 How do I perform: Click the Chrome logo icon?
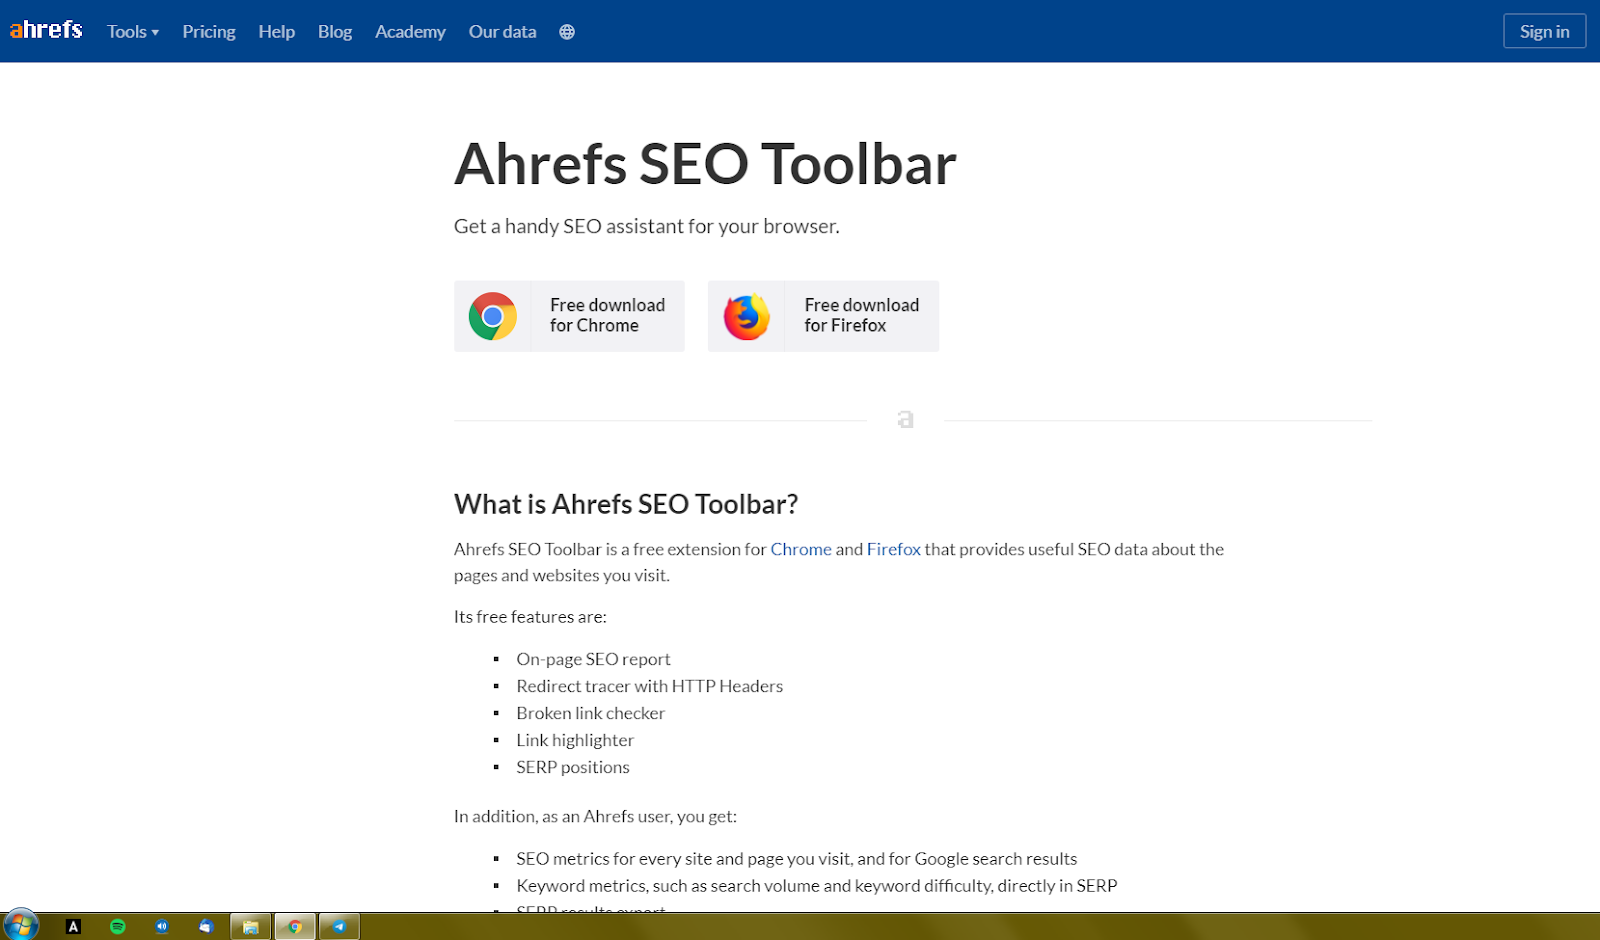(x=493, y=316)
